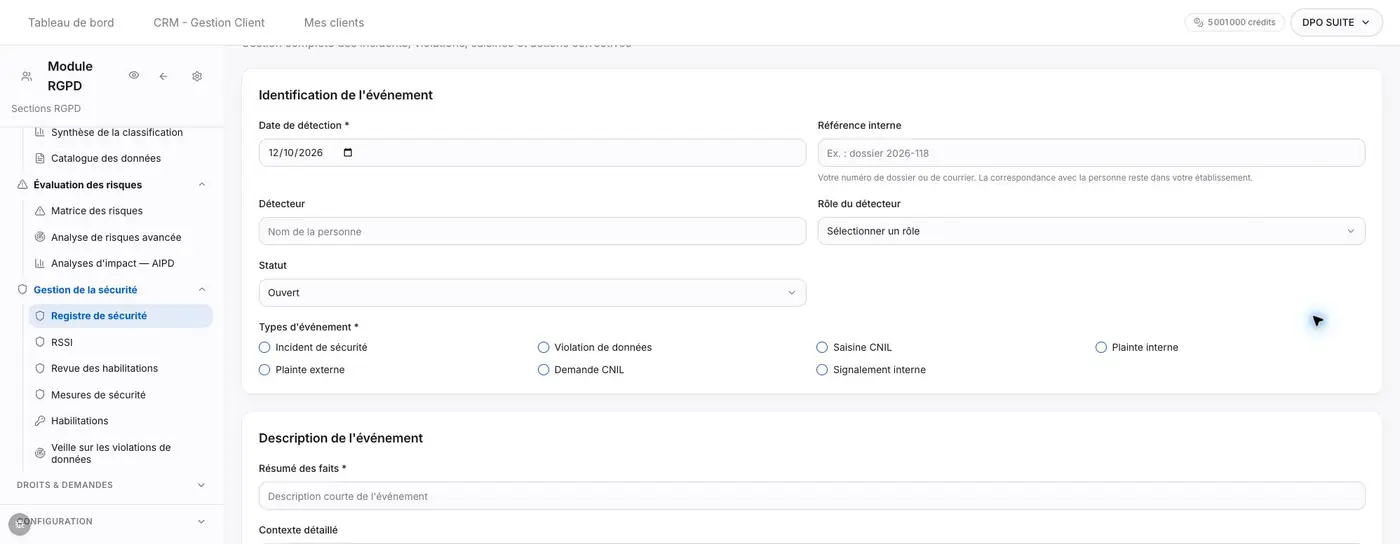
Task: Click the shield icon beside RSSI
Action: [40, 342]
